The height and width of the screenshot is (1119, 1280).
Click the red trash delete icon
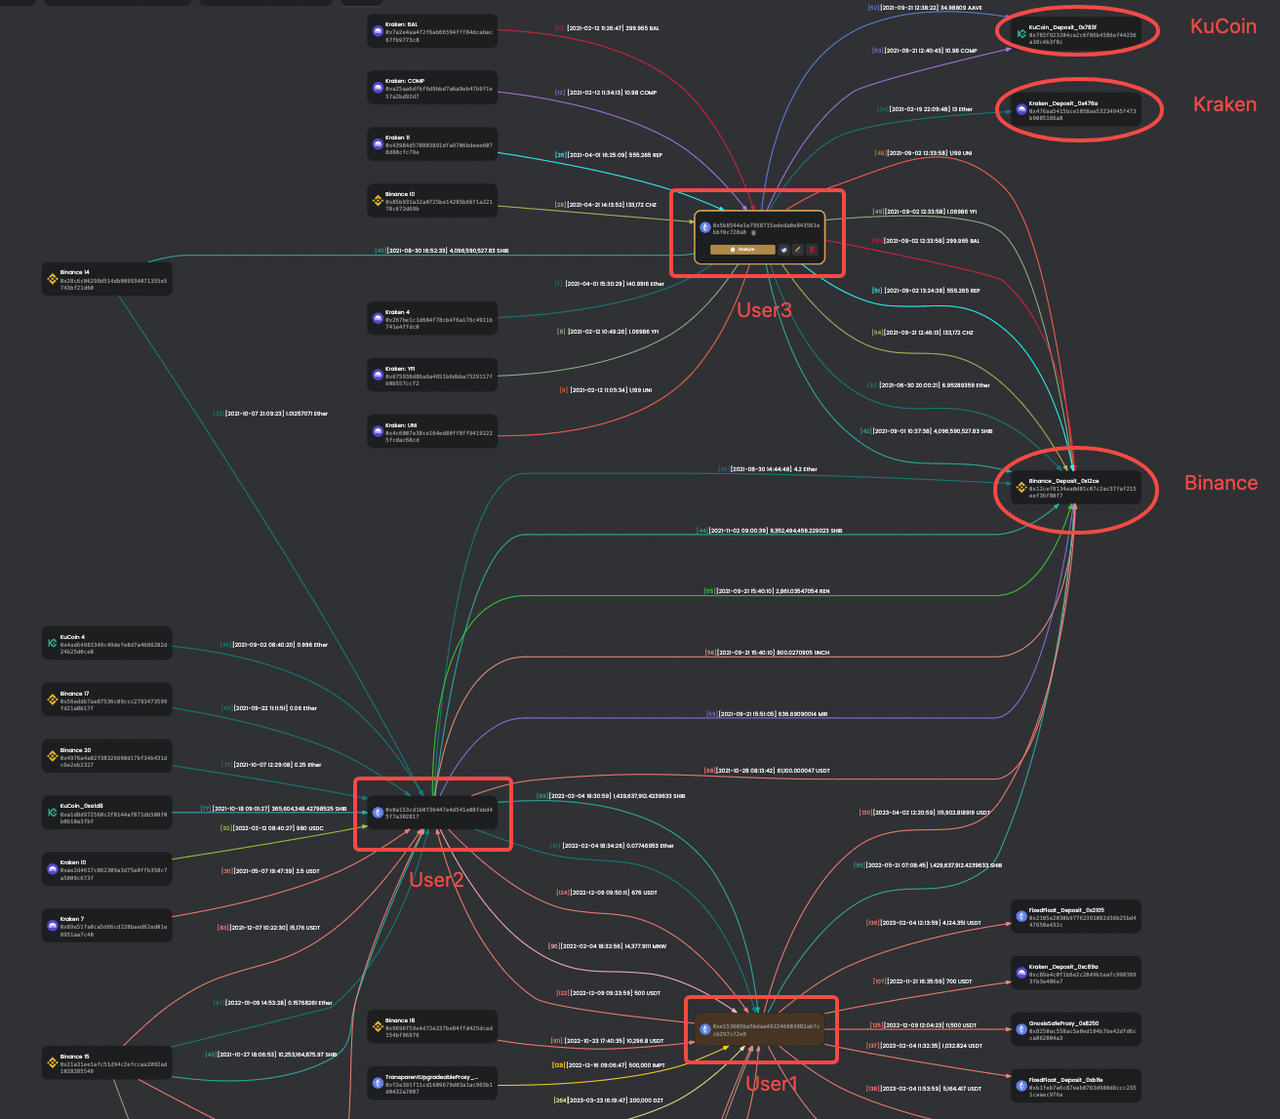tap(812, 249)
